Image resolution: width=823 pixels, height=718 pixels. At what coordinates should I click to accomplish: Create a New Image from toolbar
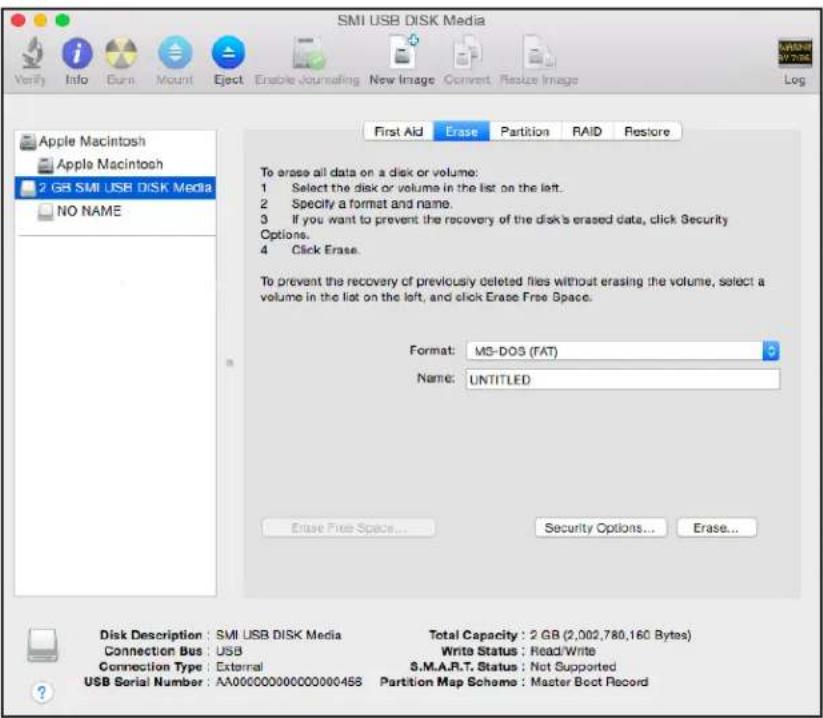click(403, 52)
